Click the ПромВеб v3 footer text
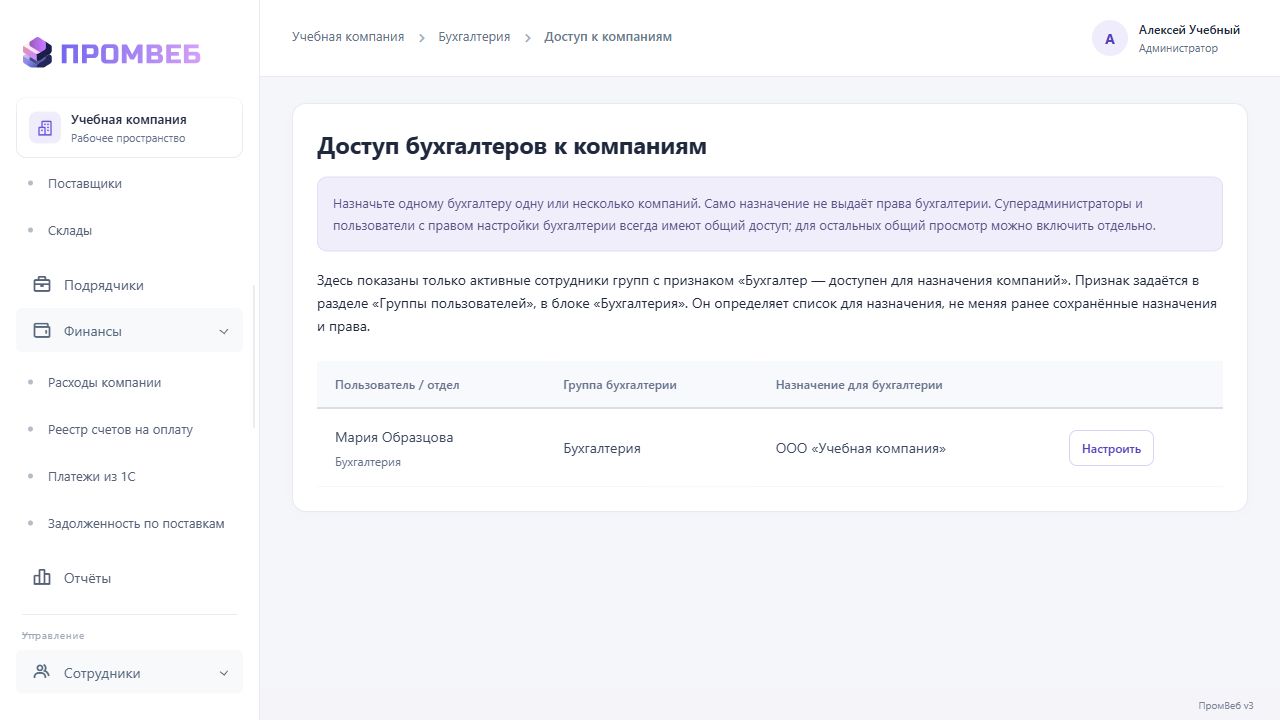This screenshot has width=1280, height=720. [x=1226, y=705]
